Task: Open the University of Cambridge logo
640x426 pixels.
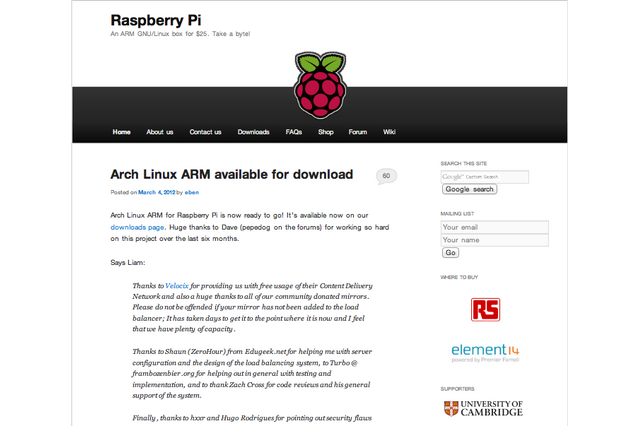Action: [x=483, y=408]
